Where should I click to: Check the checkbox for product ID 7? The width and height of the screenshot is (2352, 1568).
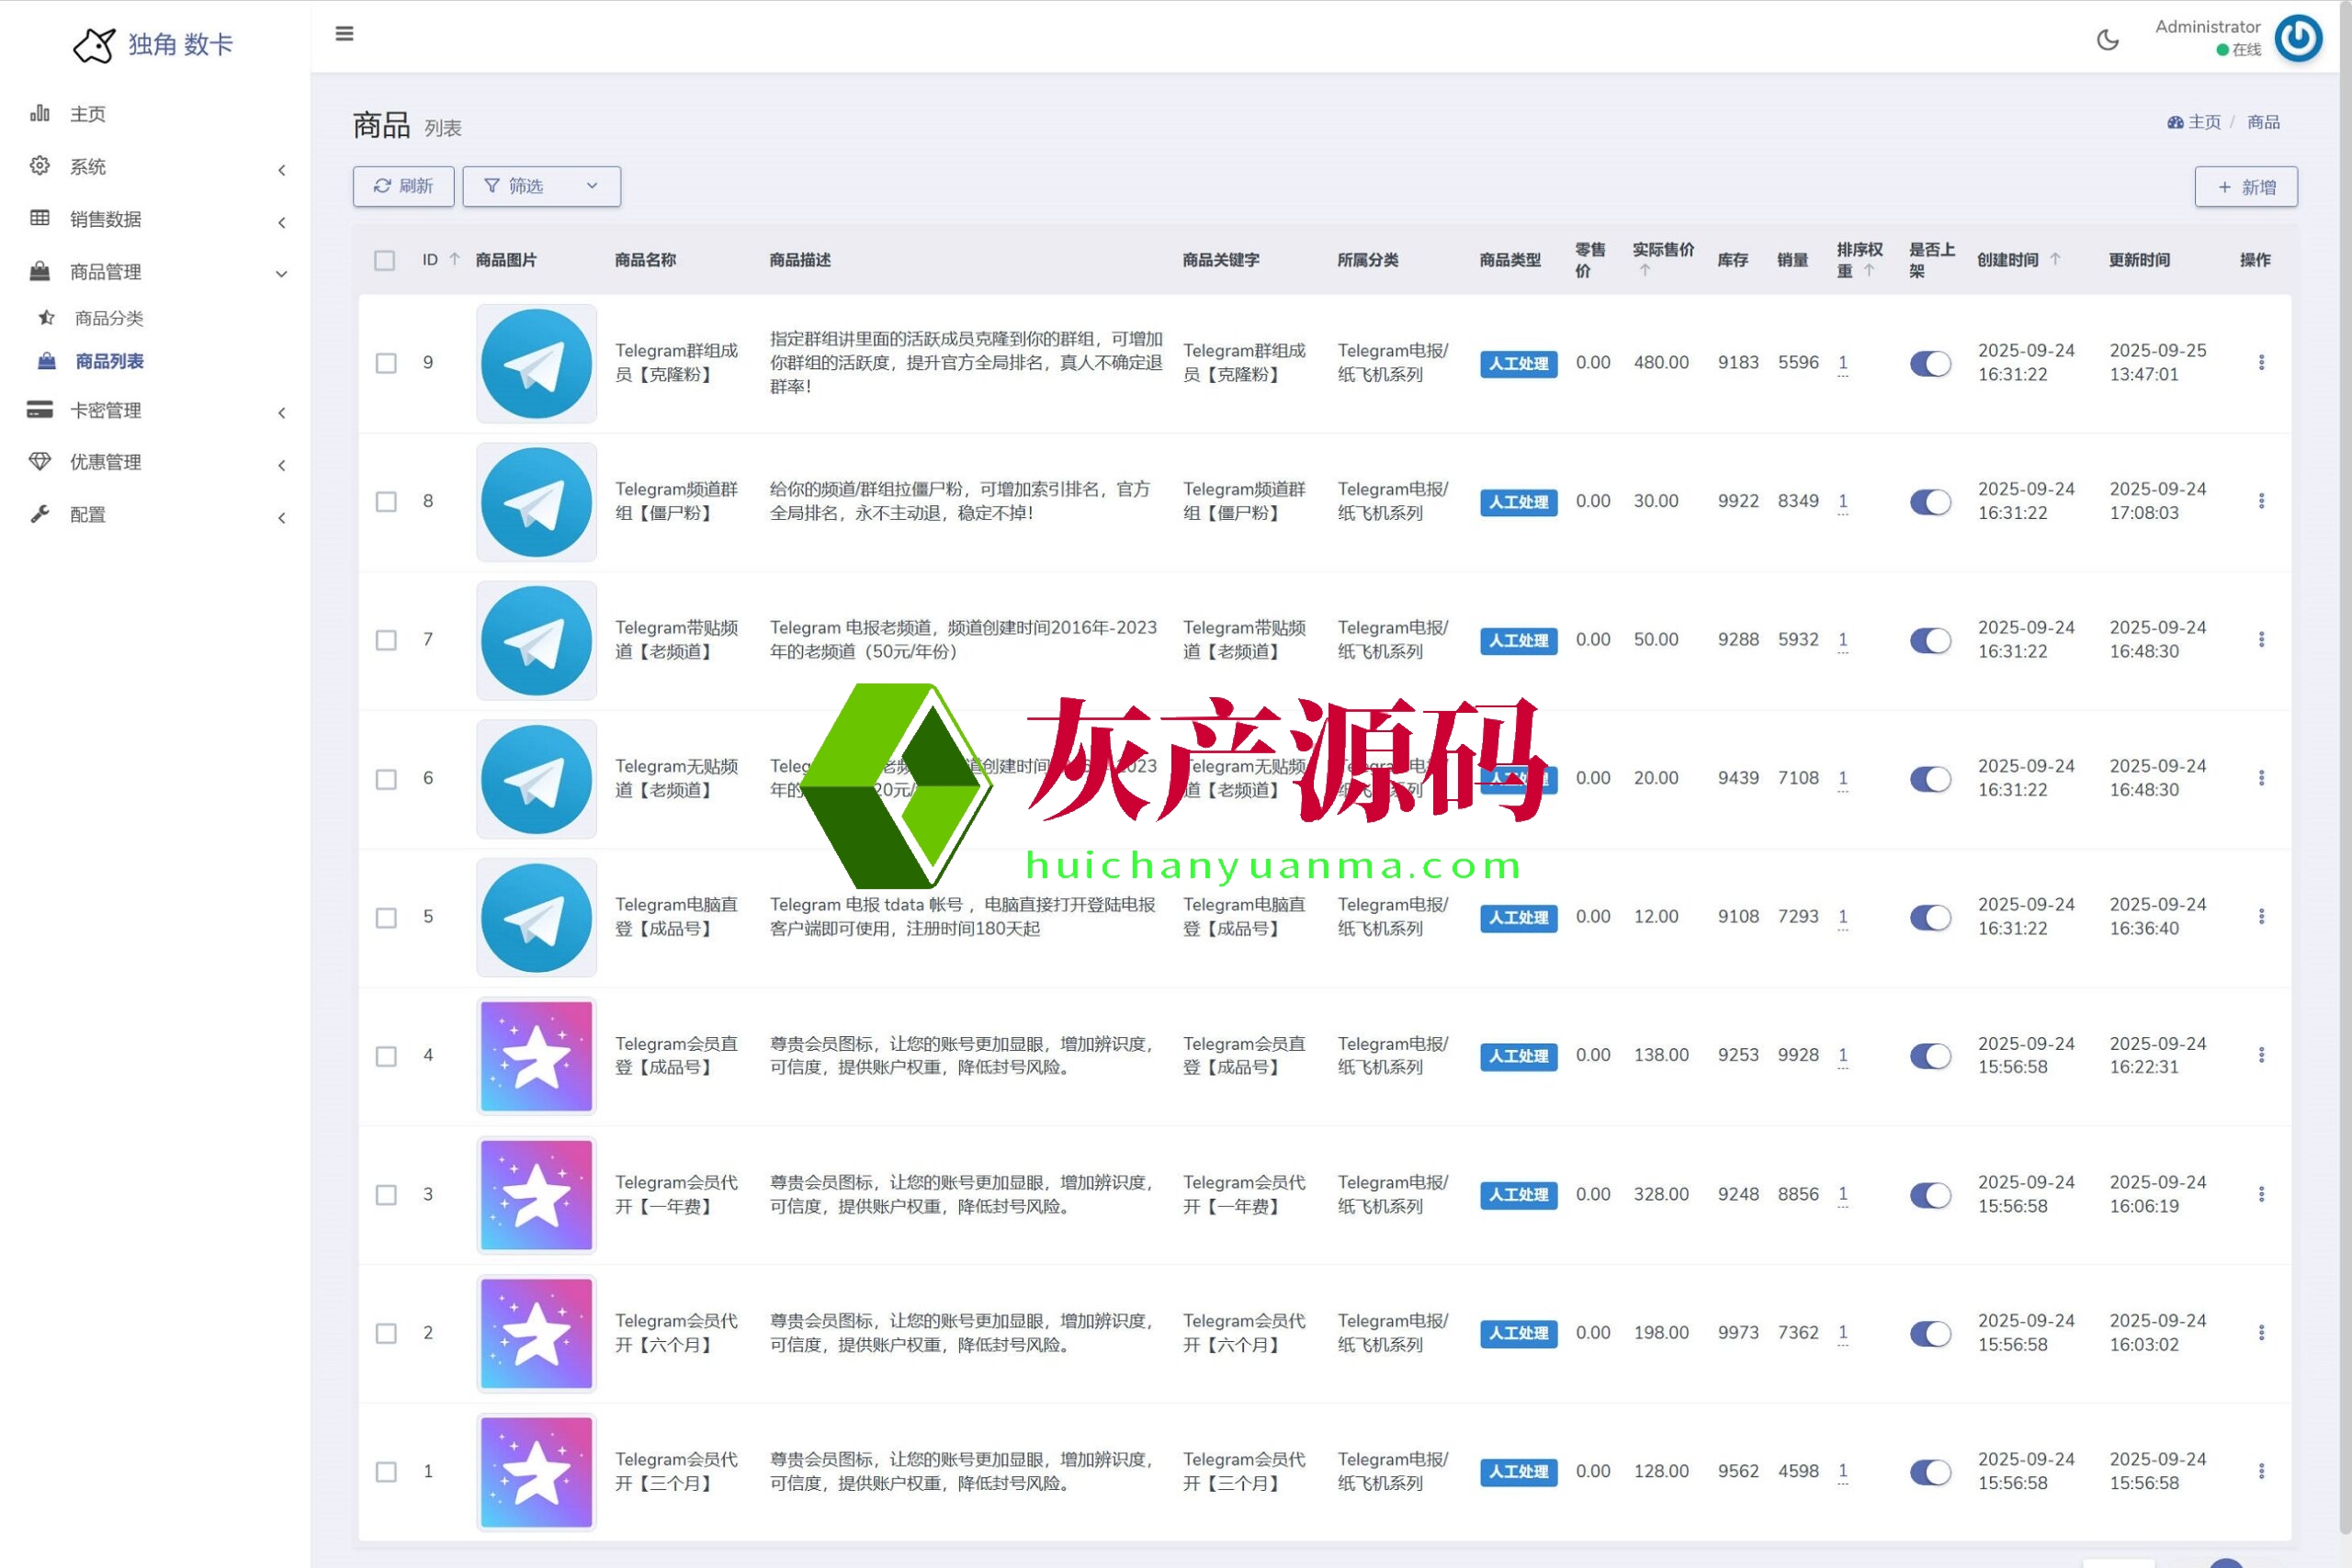tap(386, 640)
